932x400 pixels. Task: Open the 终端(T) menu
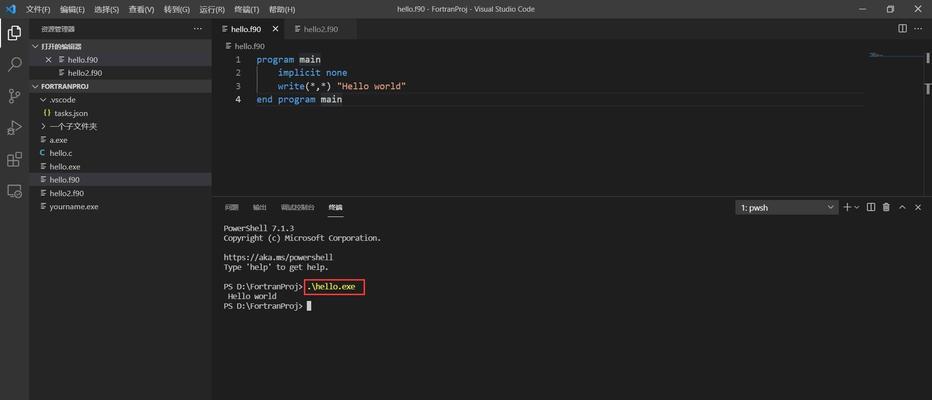pyautogui.click(x=247, y=10)
